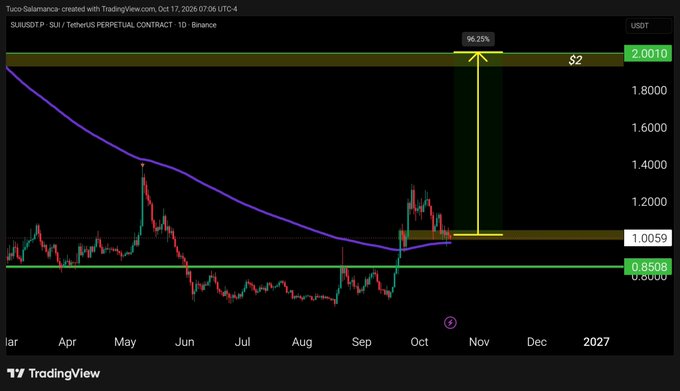
Task: Click the 1.2000 price axis value
Action: point(649,202)
